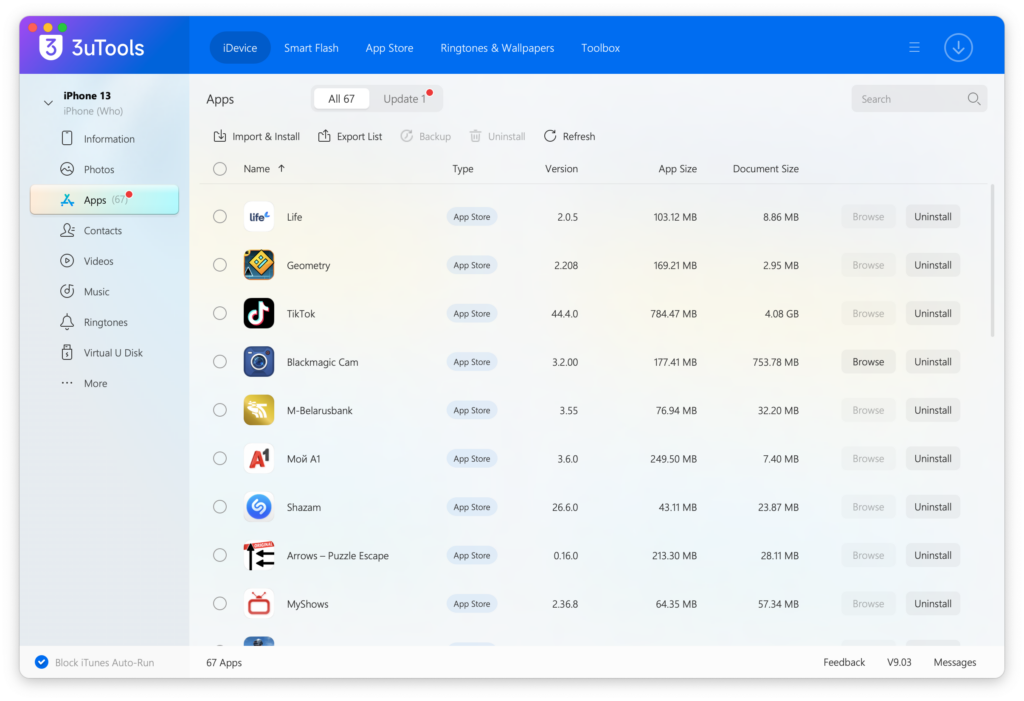Switch to the Smart Flash tab
The width and height of the screenshot is (1024, 701).
coord(311,48)
